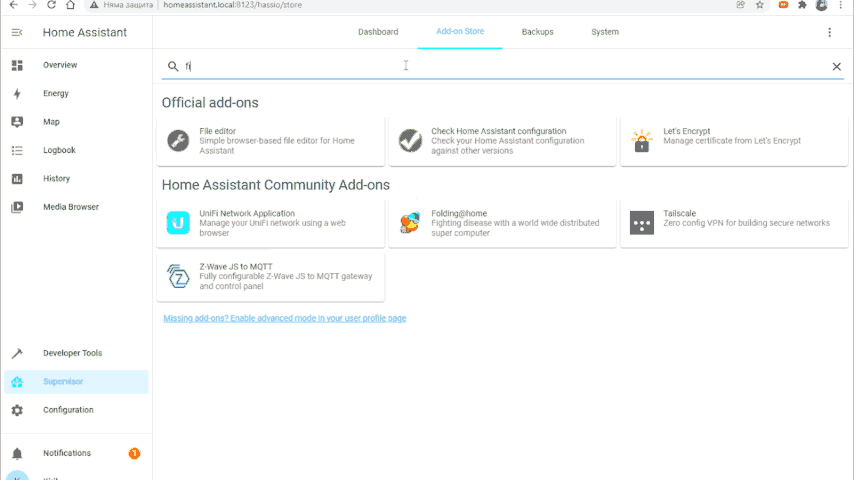Click the Configuration gear icon
Screen dimensions: 854x480
click(17, 410)
